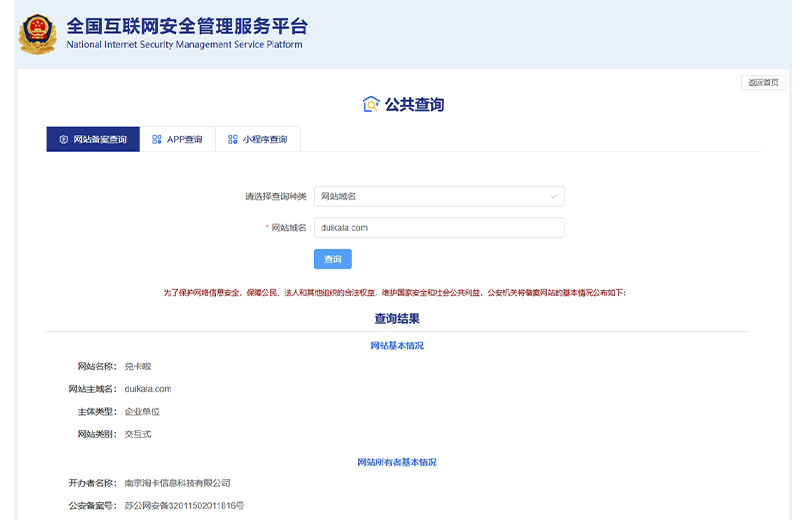806x520 pixels.
Task: Click duikala.com in the results
Action: click(148, 389)
